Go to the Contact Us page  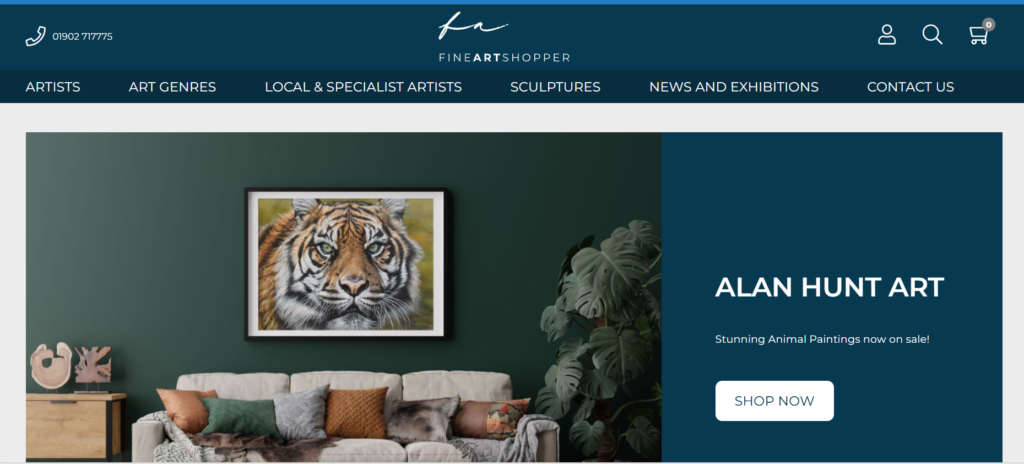pos(910,87)
